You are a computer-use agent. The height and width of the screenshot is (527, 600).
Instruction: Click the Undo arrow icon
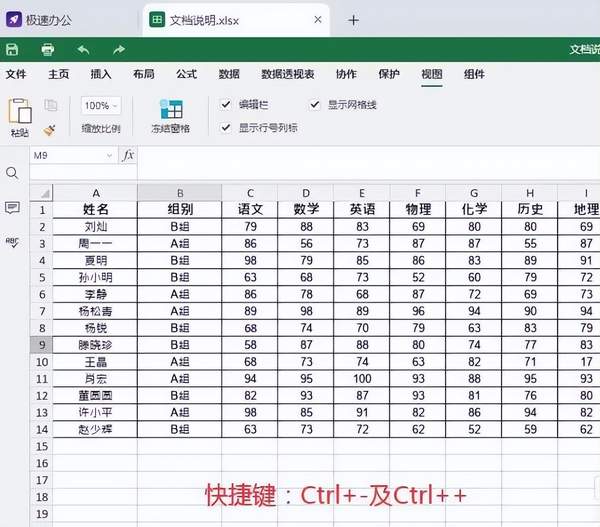pyautogui.click(x=83, y=49)
